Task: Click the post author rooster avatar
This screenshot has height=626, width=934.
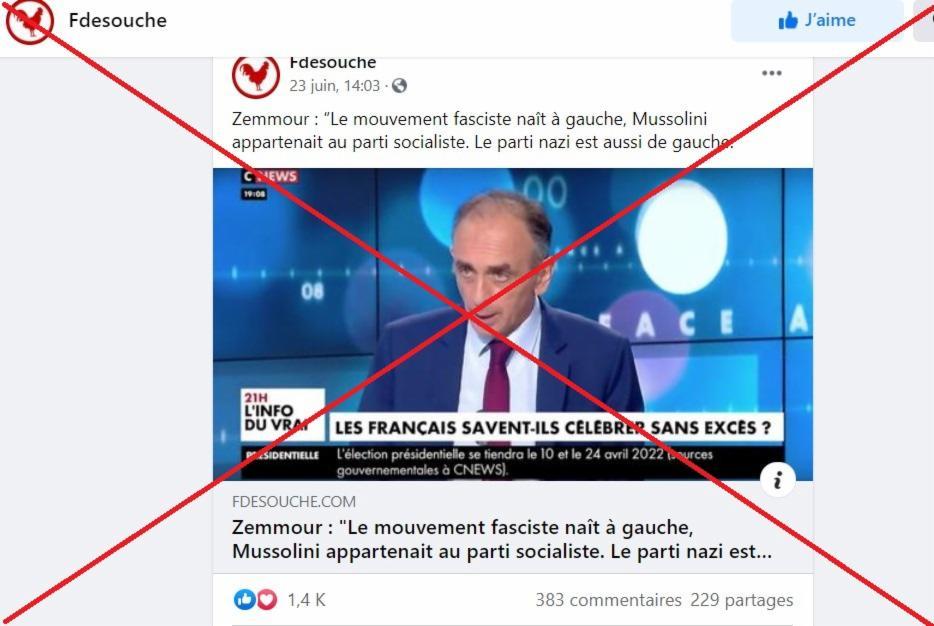Action: pos(256,76)
